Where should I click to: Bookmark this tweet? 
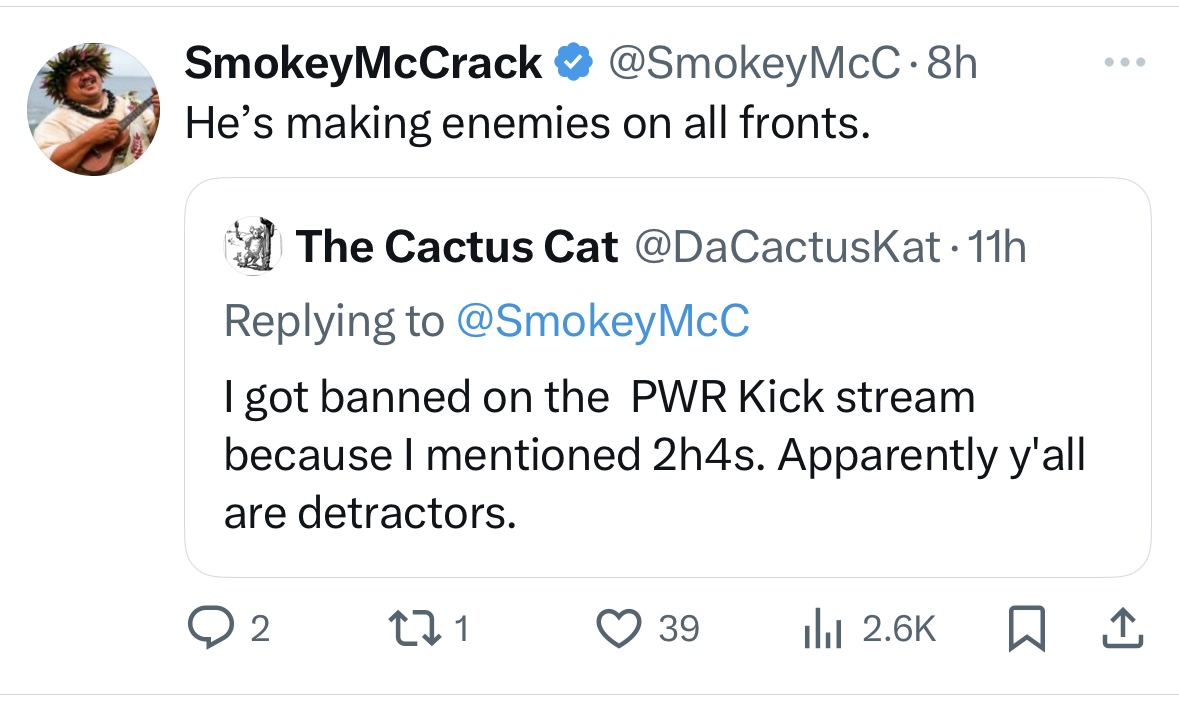(x=1026, y=628)
